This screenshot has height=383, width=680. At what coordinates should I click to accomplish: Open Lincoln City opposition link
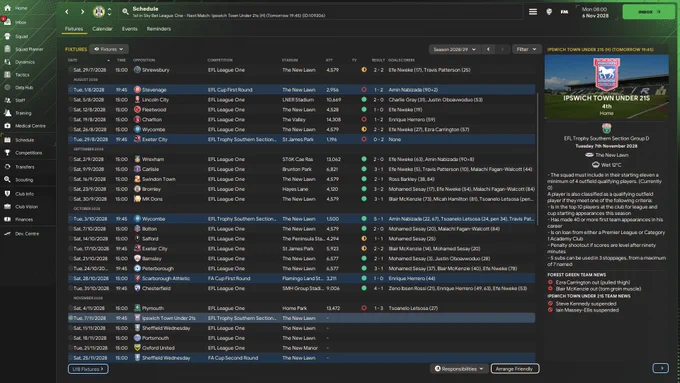(x=155, y=100)
